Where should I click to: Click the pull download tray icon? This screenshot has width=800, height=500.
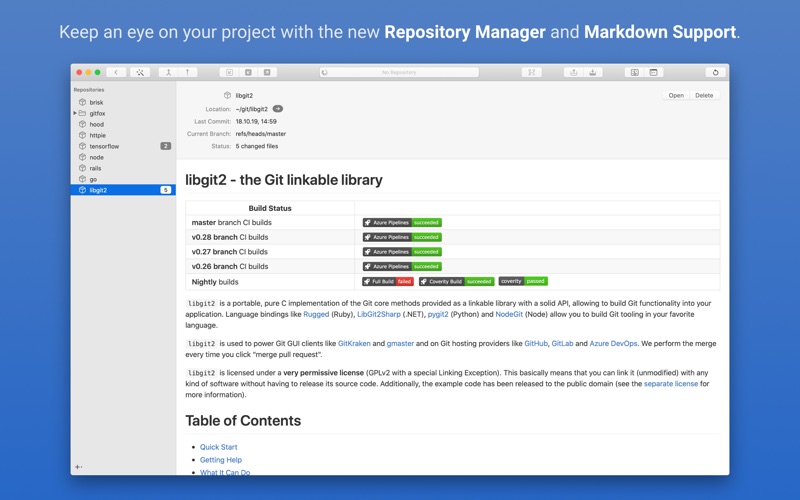coord(592,72)
